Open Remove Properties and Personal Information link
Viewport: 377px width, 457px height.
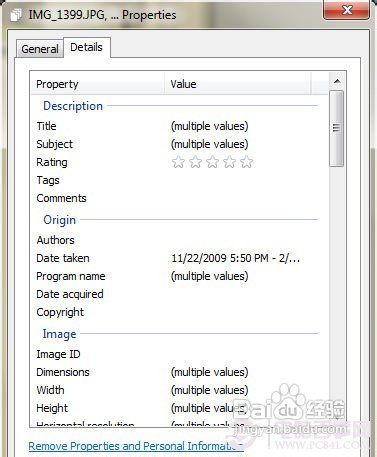[x=136, y=446]
